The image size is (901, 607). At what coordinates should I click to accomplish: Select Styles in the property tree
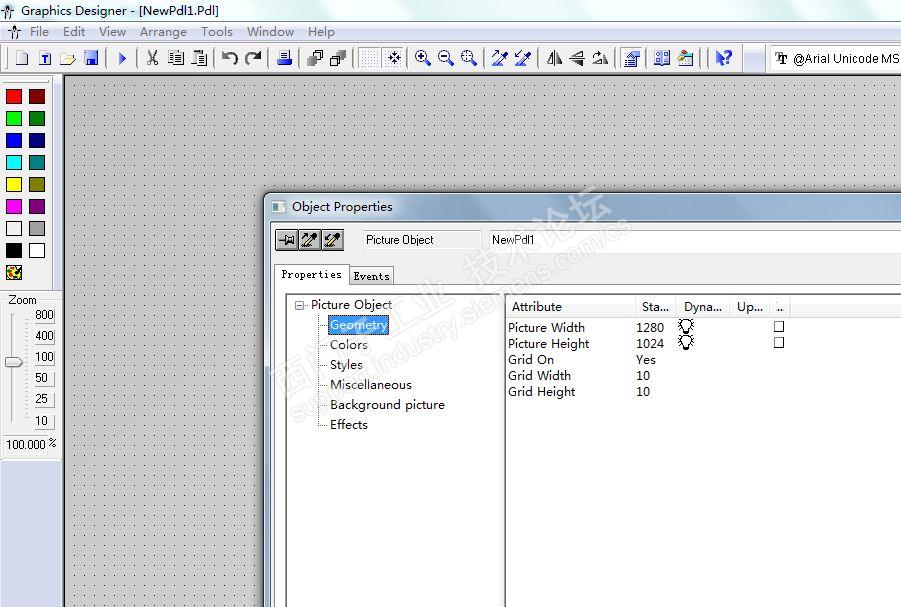(346, 365)
